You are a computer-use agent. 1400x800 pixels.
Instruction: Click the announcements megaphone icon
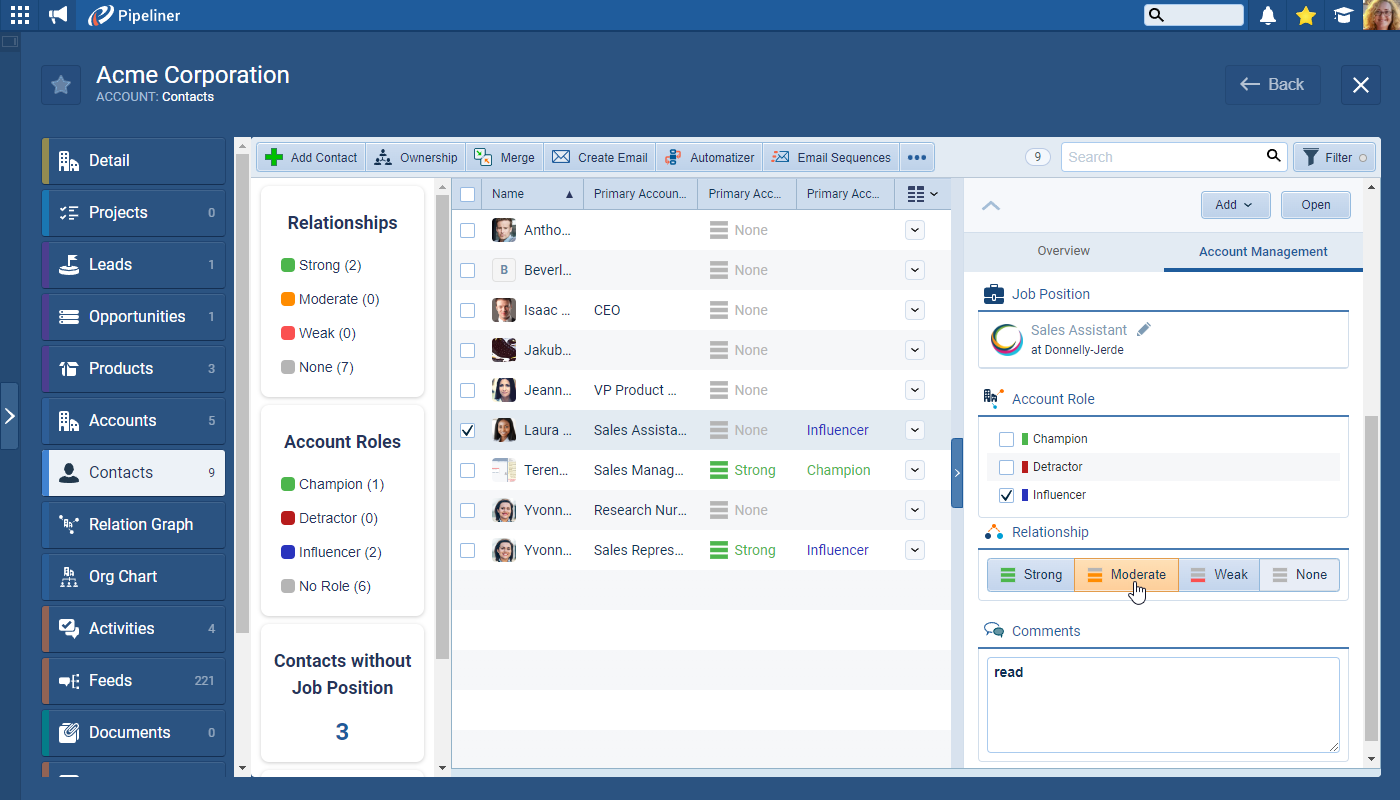point(58,15)
